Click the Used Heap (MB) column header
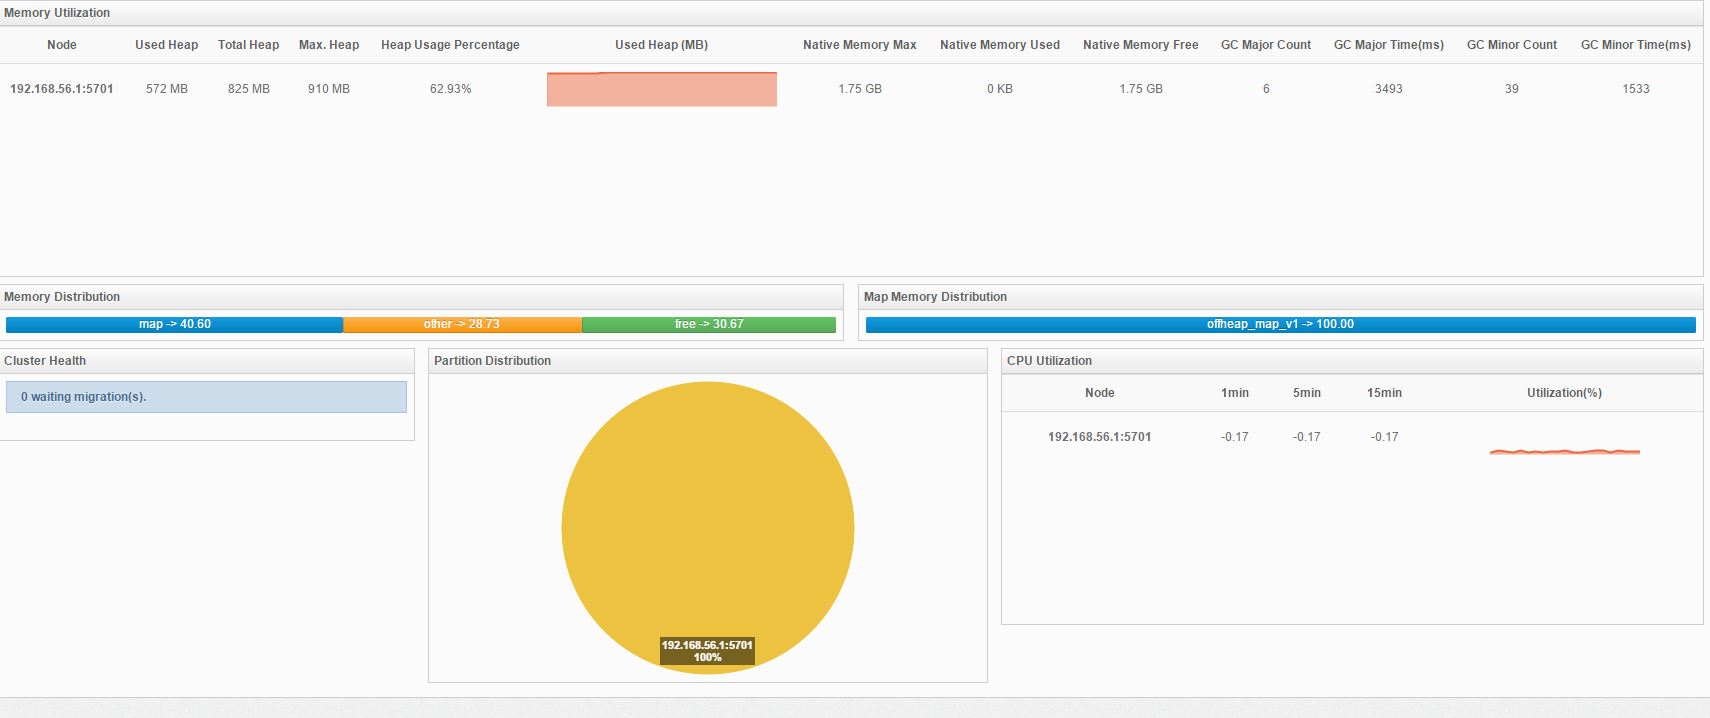Screen dimensions: 1710x718 tap(662, 45)
